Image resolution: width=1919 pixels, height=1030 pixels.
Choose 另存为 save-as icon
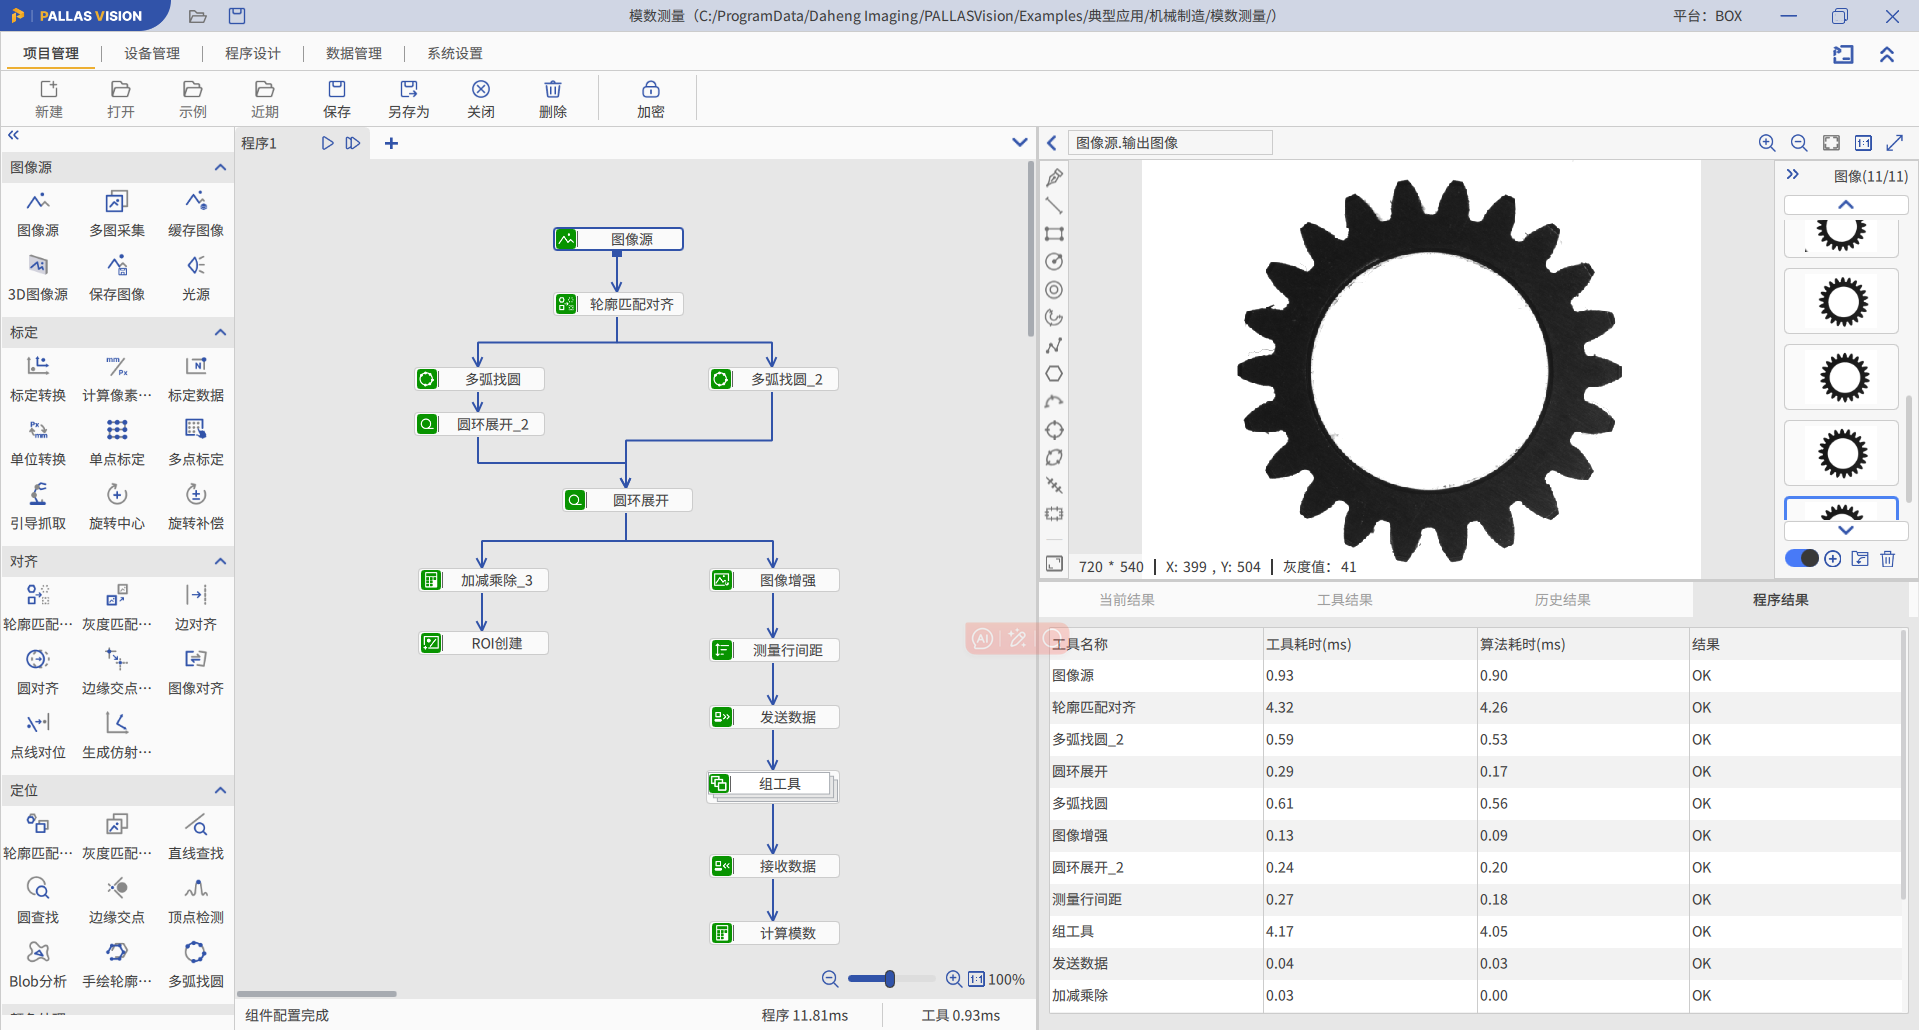point(409,99)
